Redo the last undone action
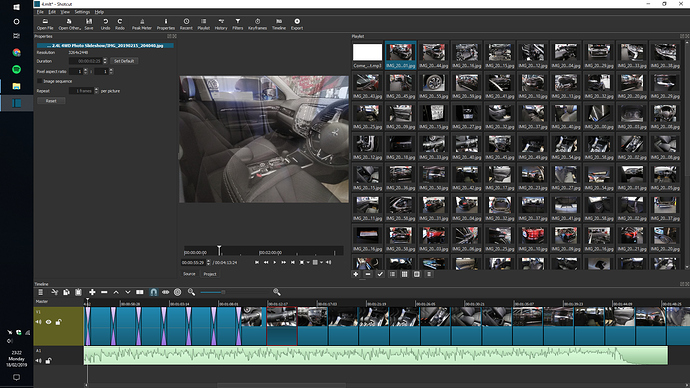 [120, 24]
